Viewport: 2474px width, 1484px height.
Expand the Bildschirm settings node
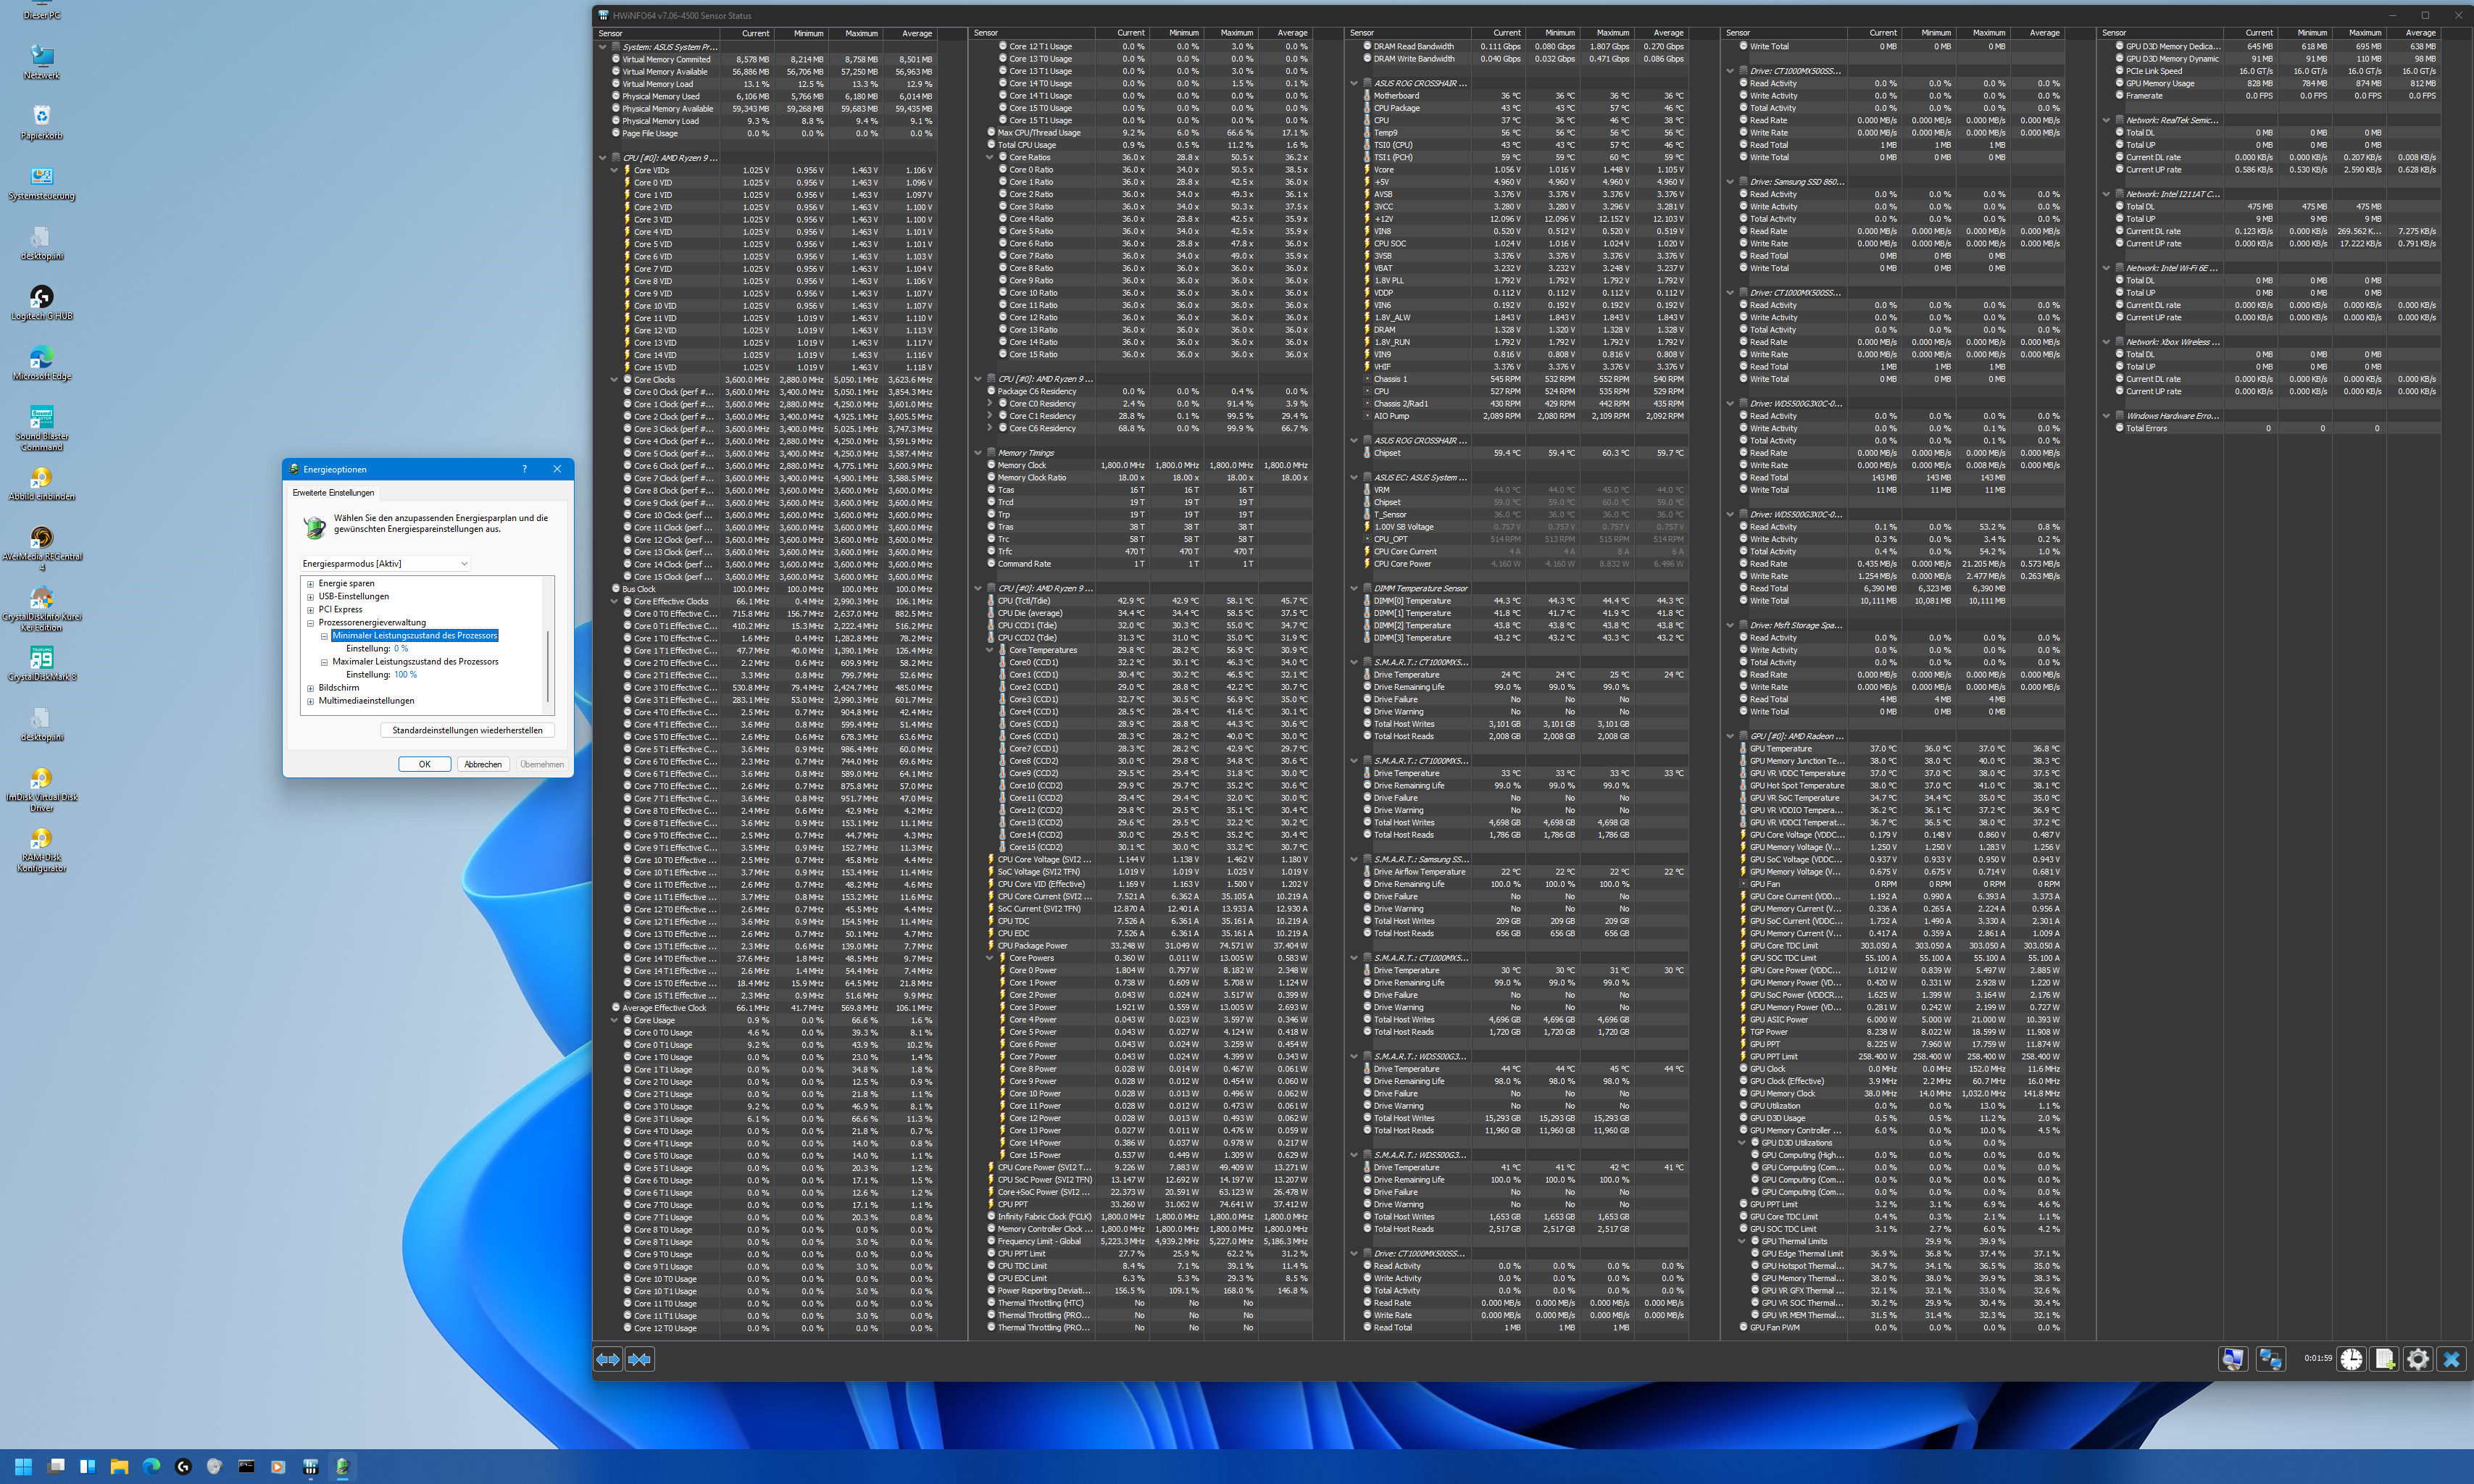point(310,688)
